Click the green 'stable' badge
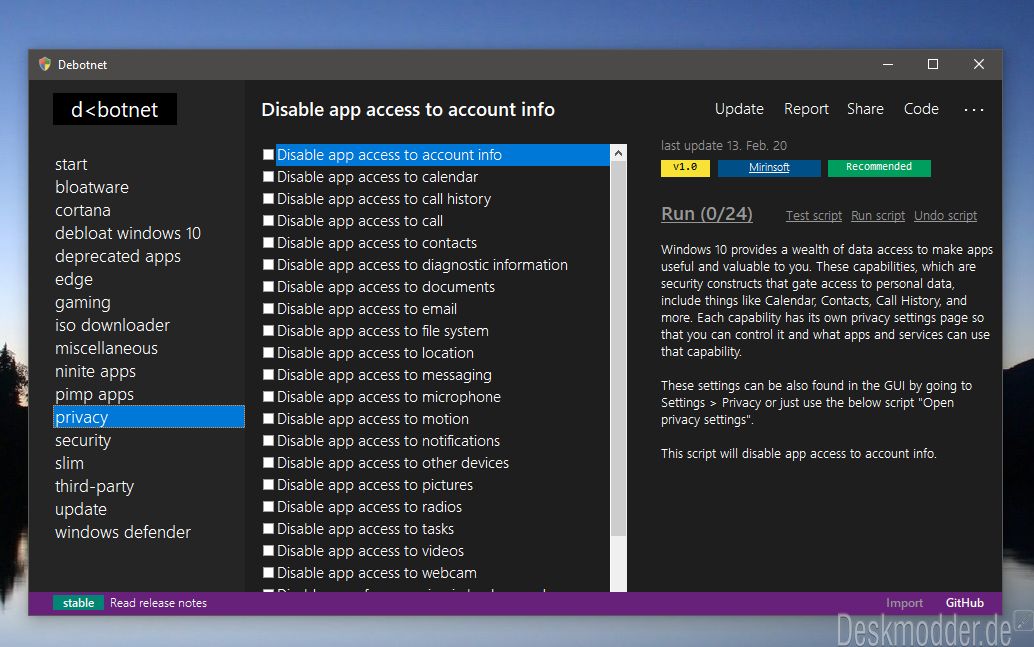 (x=78, y=603)
